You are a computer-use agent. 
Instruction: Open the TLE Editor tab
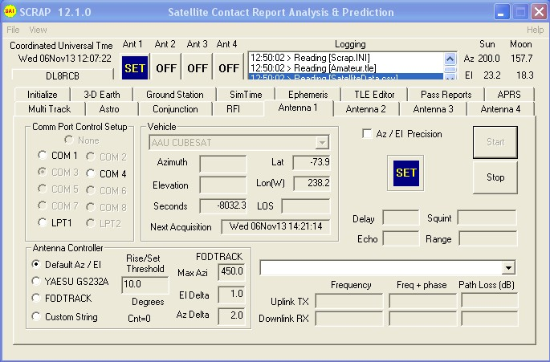(374, 95)
